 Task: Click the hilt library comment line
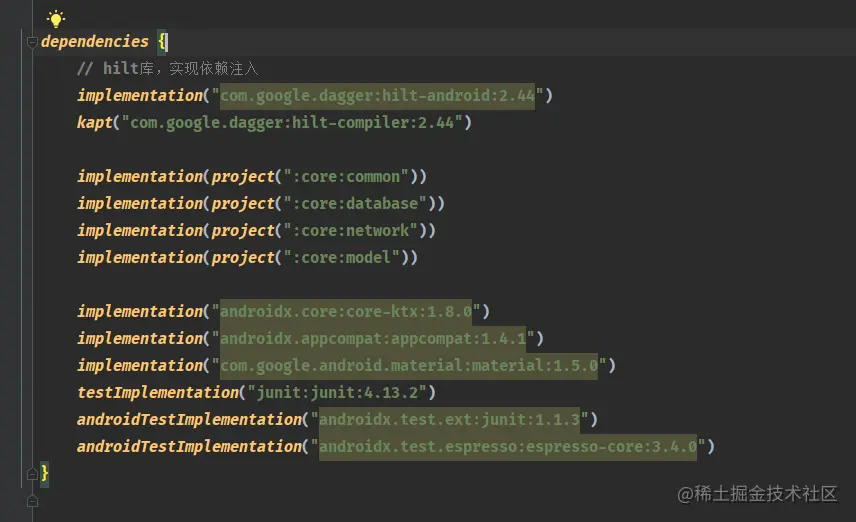pyautogui.click(x=168, y=68)
